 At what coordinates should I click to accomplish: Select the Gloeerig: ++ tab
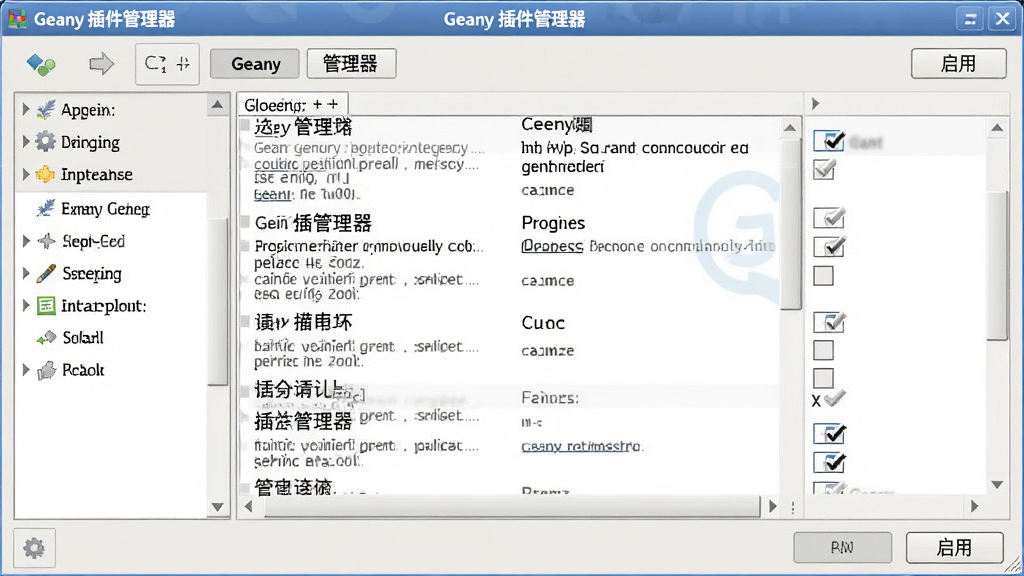click(x=292, y=104)
